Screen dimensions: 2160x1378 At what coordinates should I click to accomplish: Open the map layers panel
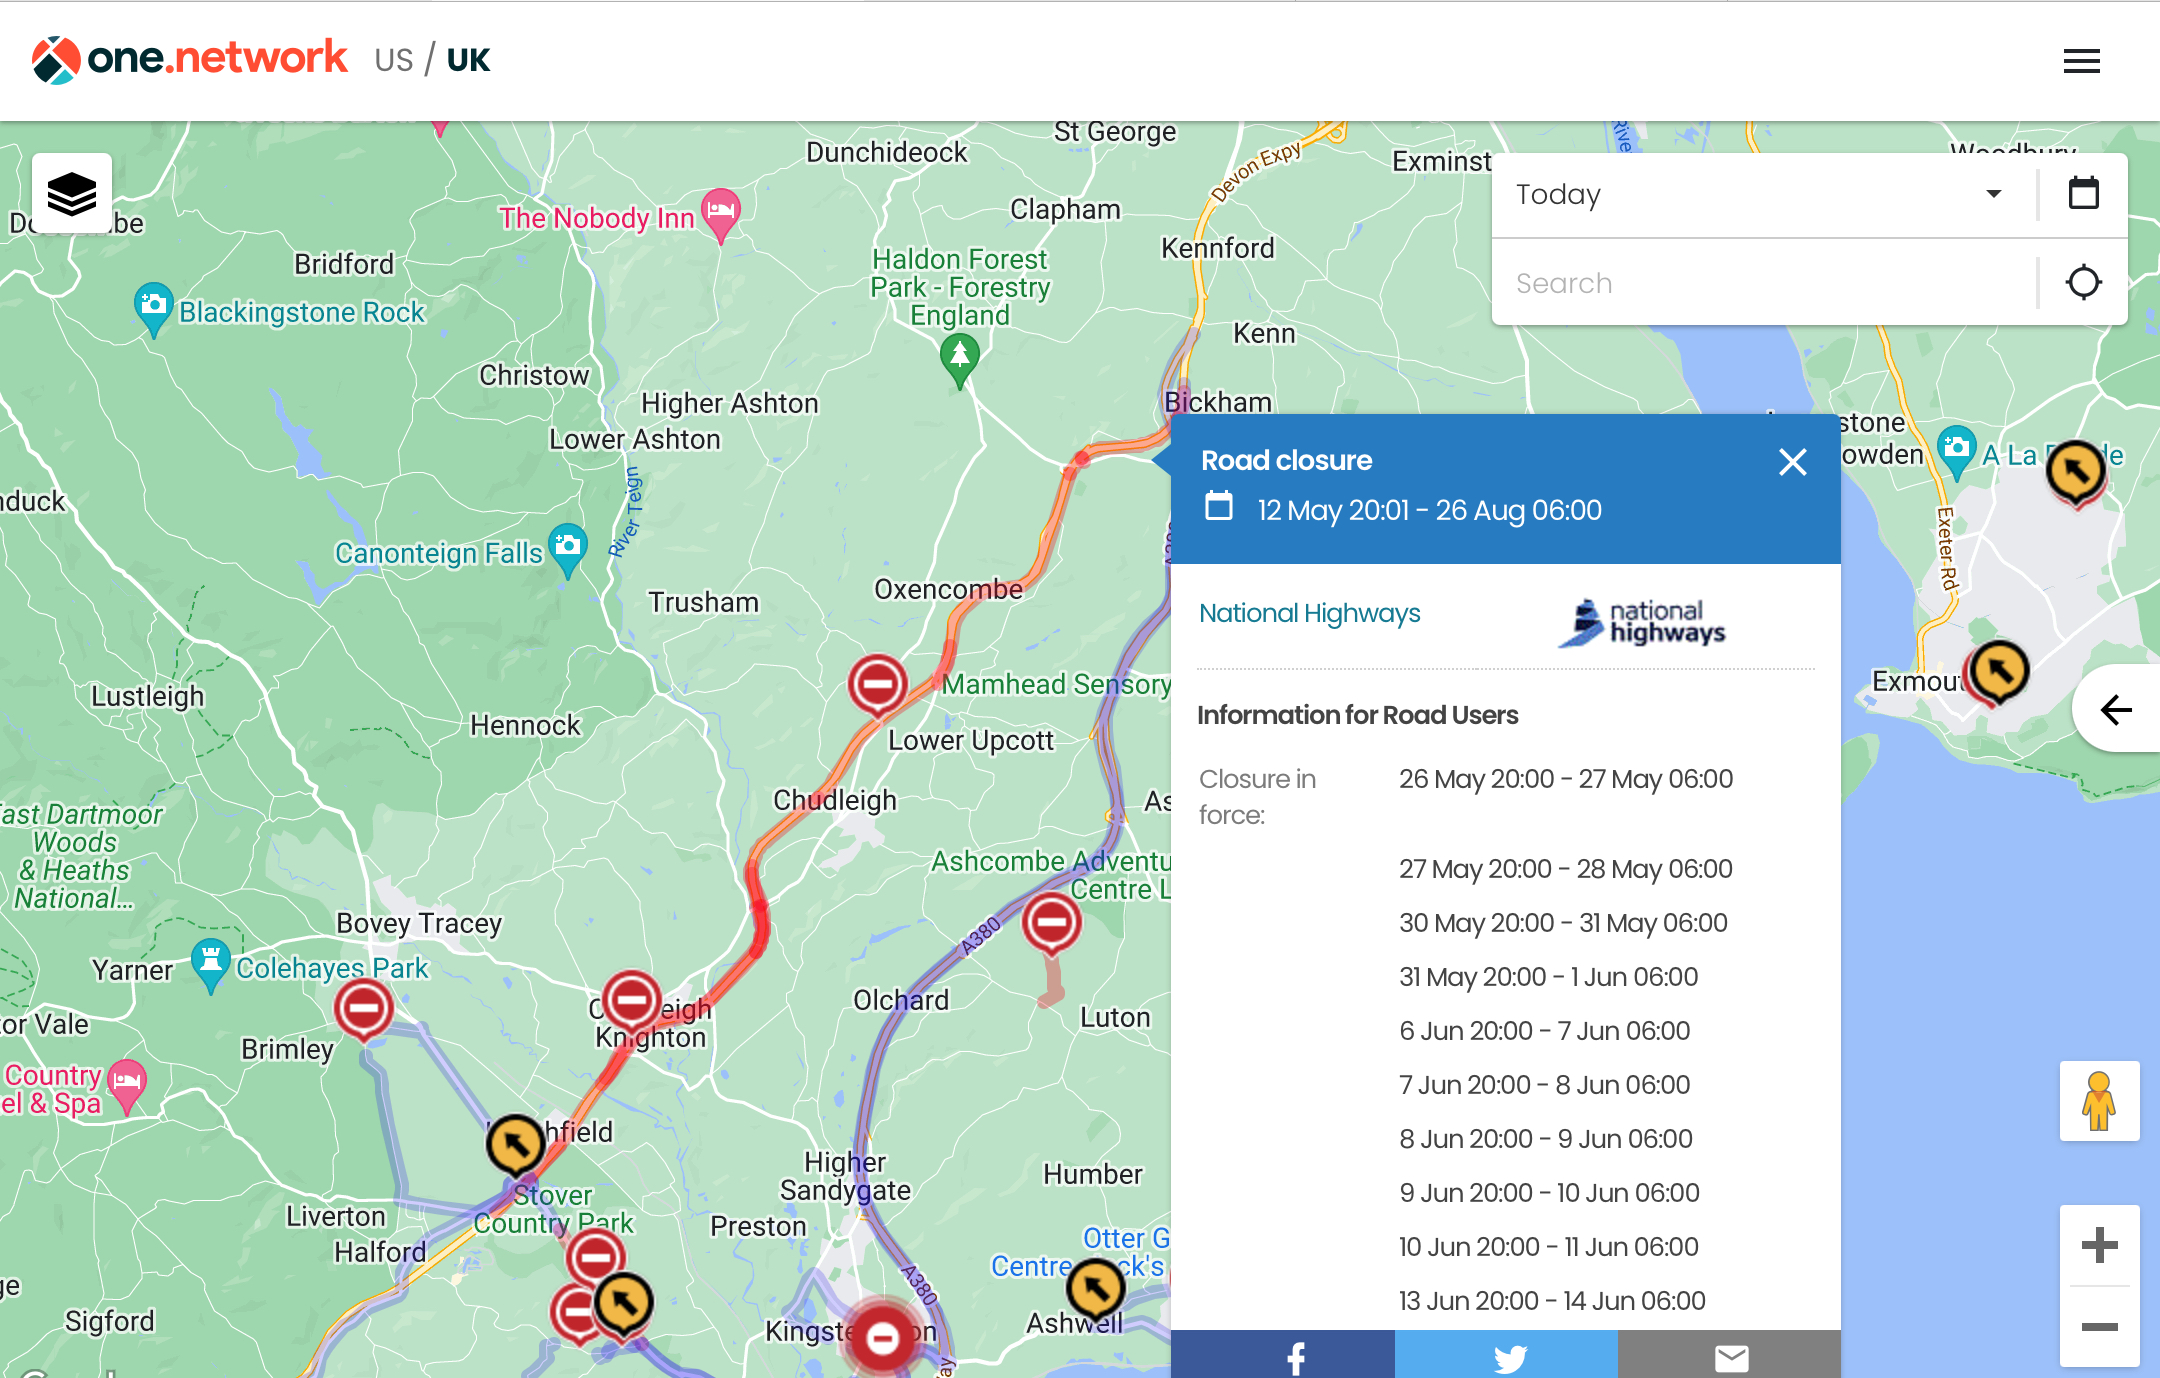(x=72, y=193)
